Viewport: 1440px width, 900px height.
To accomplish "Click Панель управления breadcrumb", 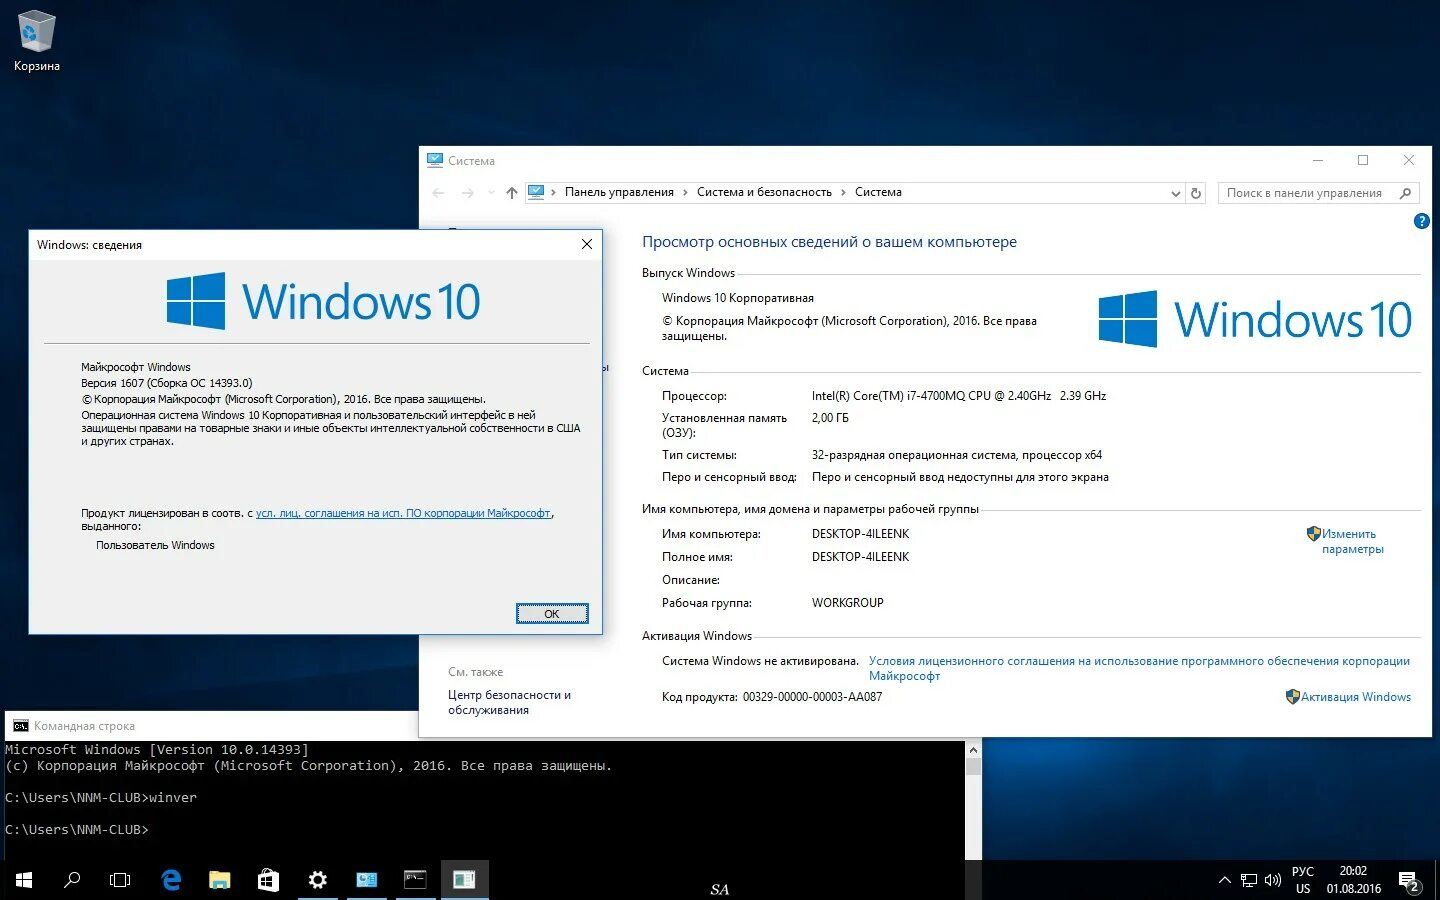I will (x=619, y=192).
